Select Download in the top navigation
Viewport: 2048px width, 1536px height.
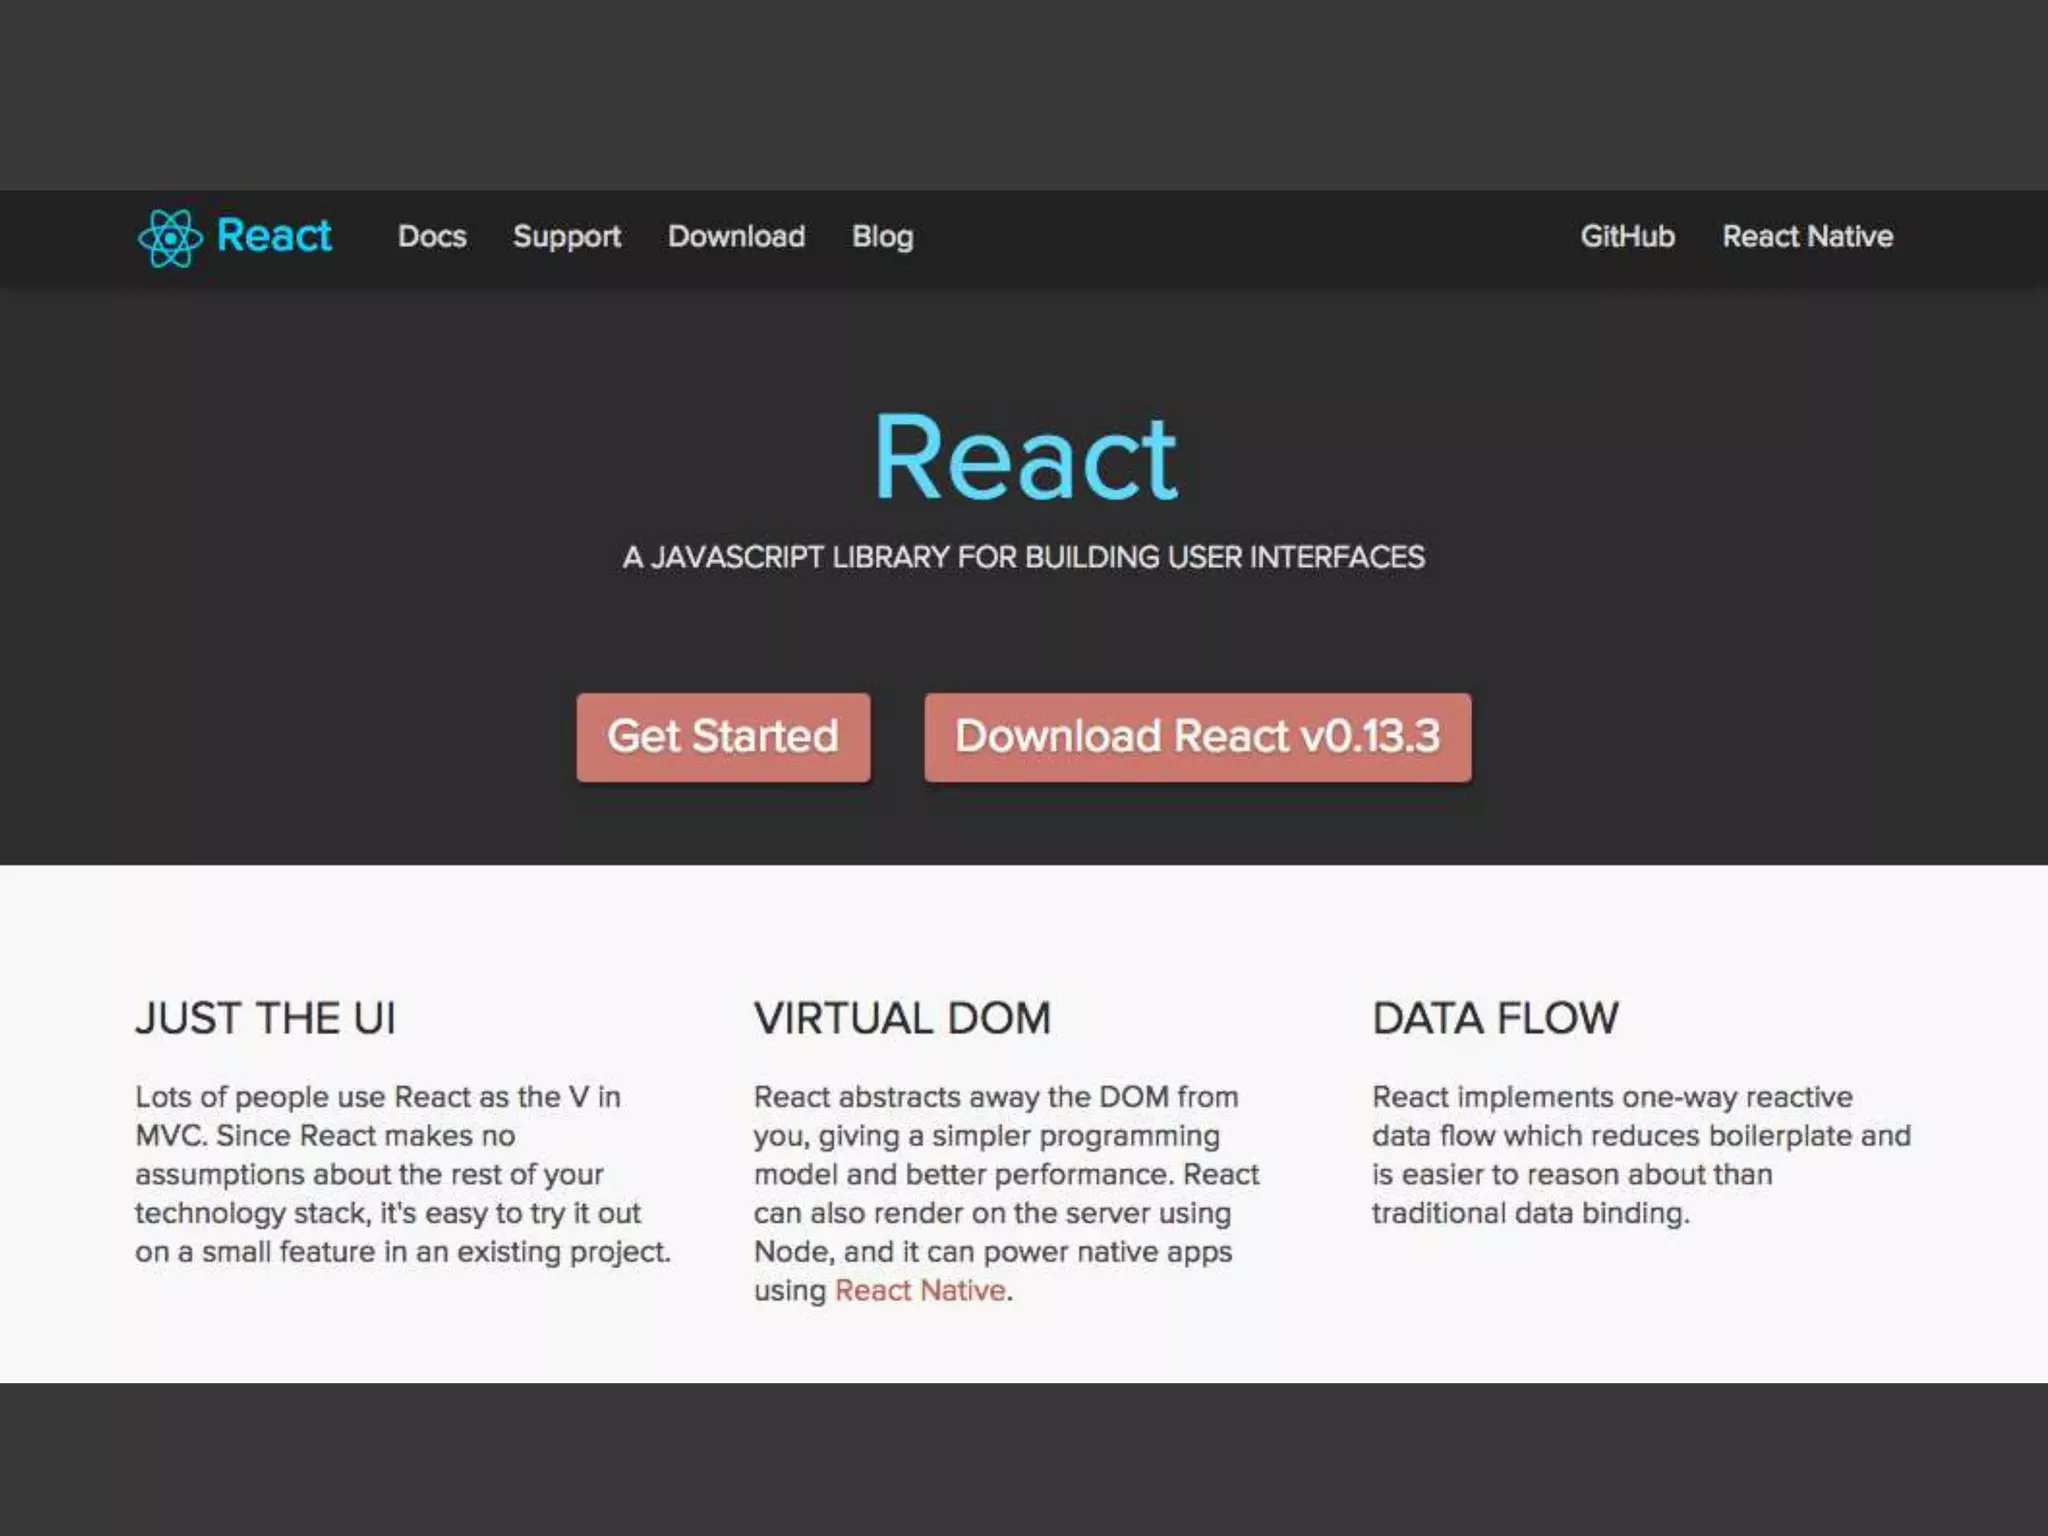click(x=736, y=236)
